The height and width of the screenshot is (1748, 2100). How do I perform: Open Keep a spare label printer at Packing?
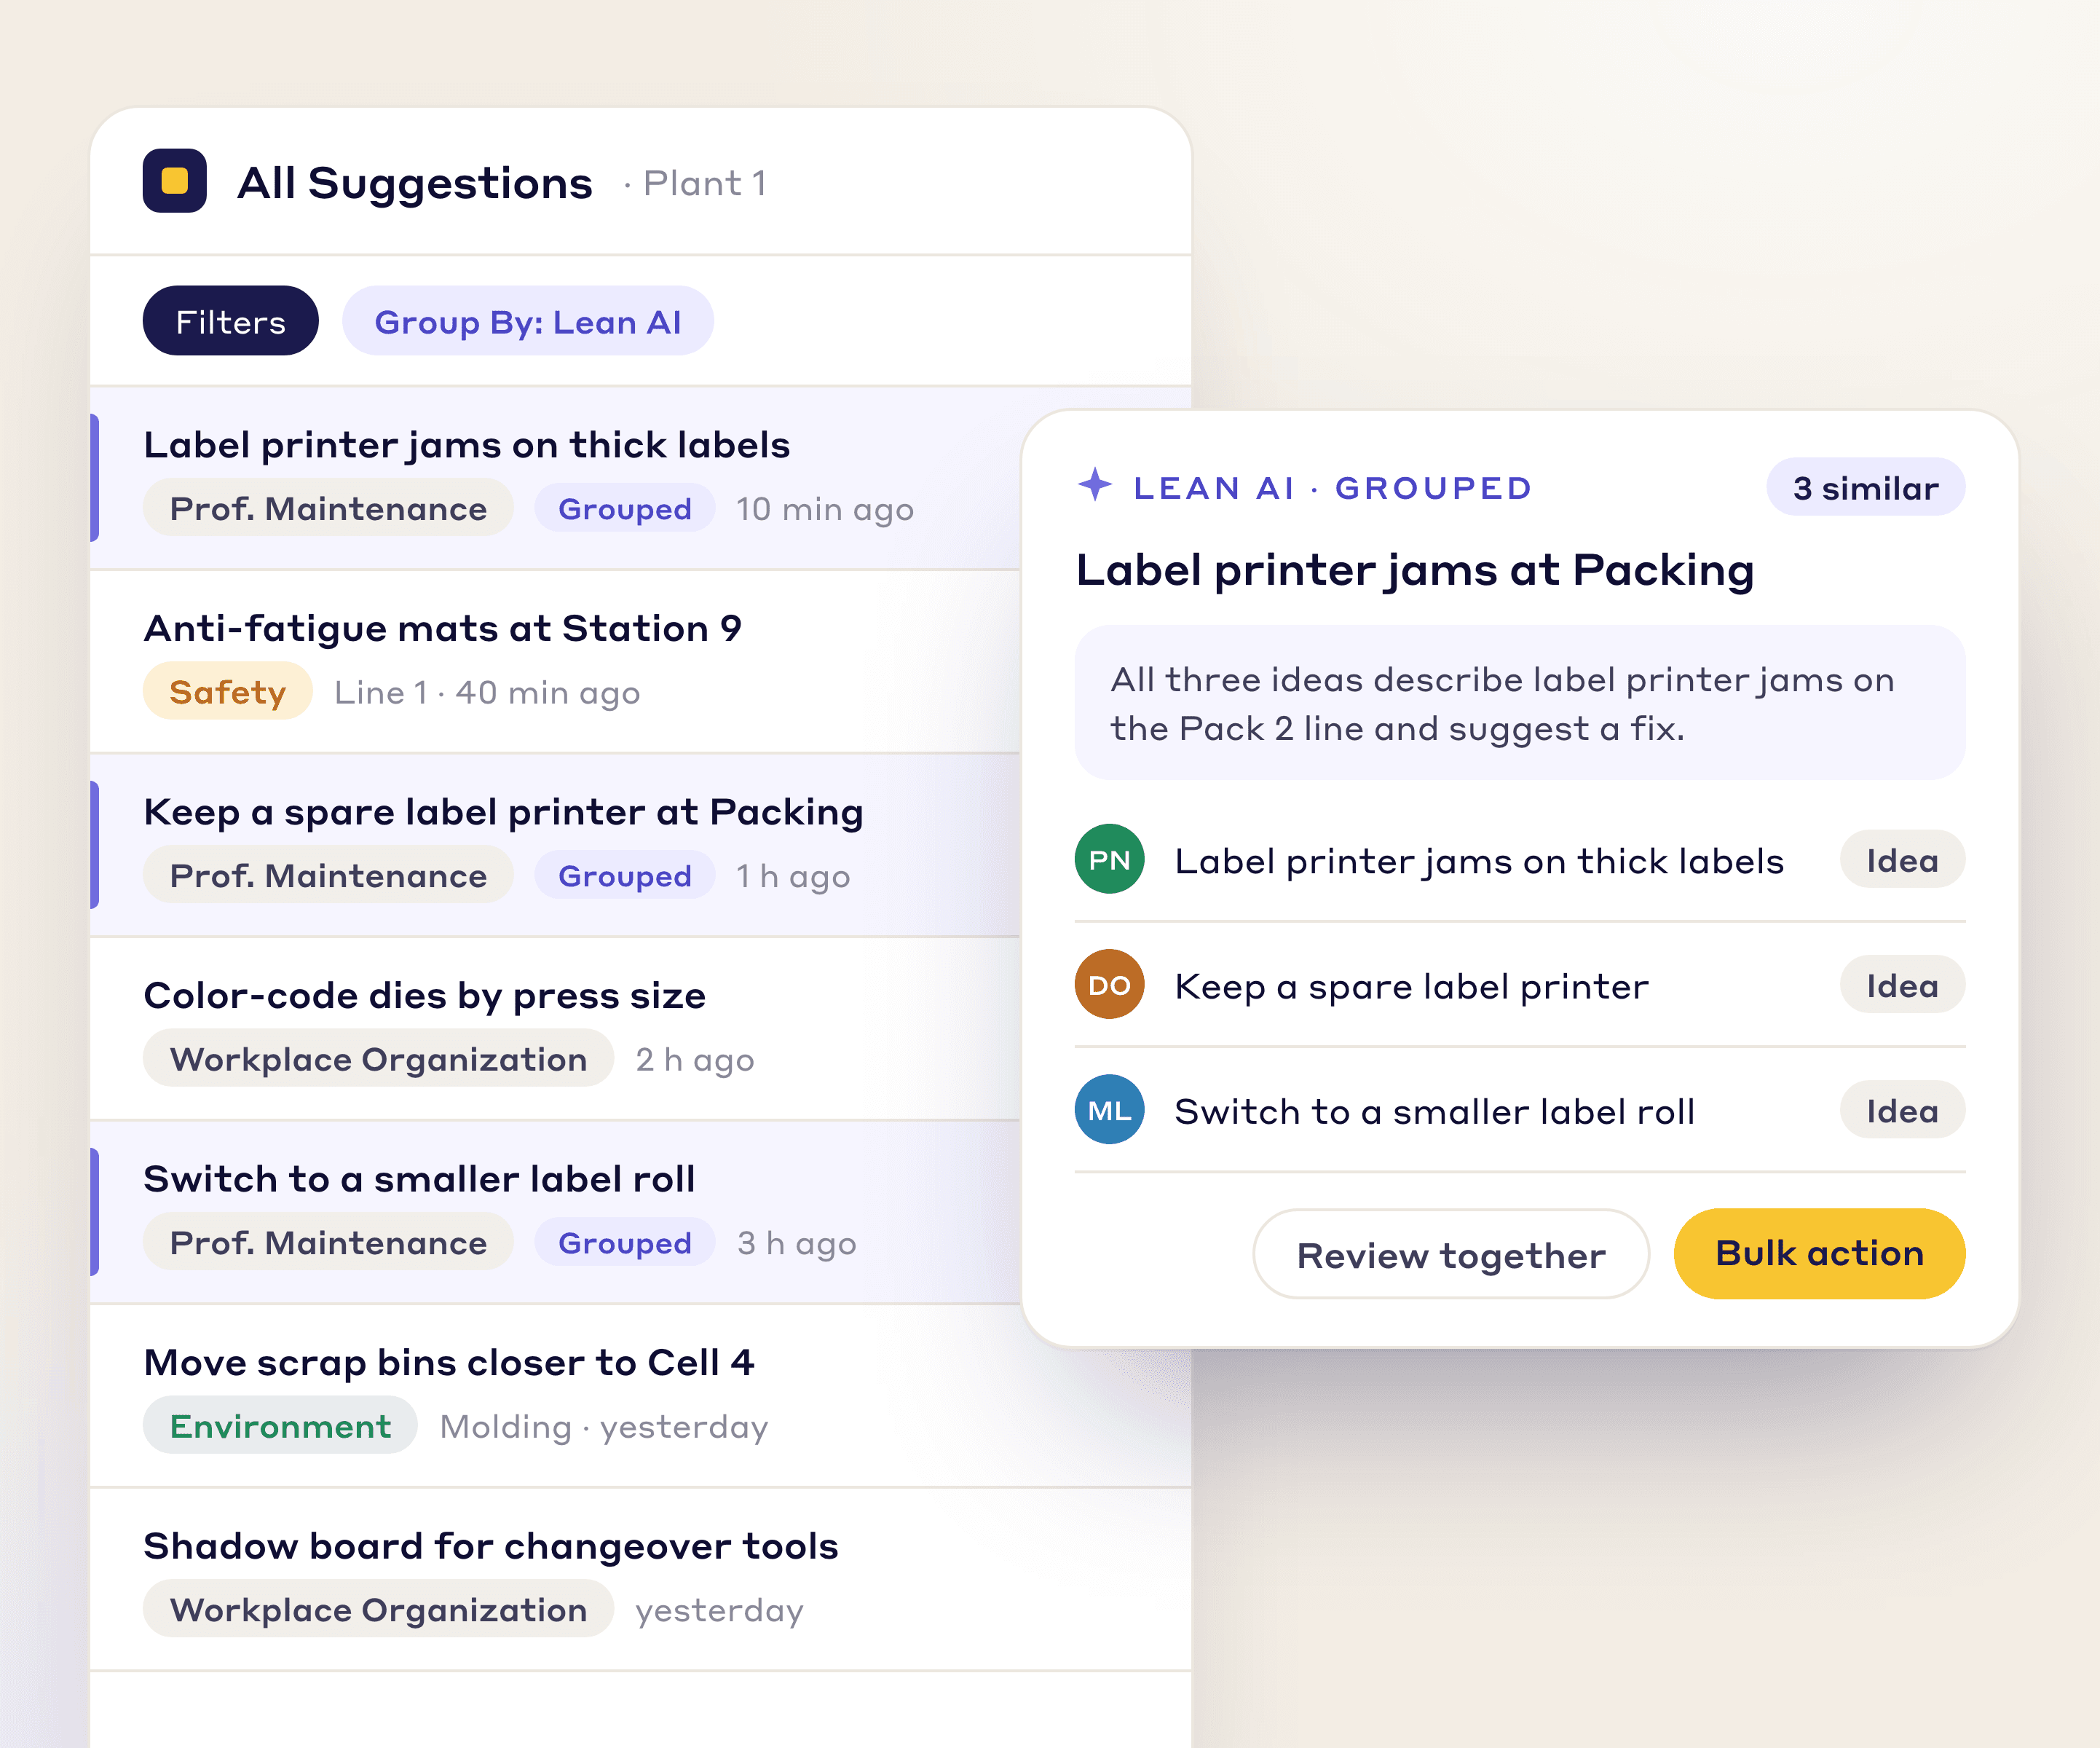pyautogui.click(x=555, y=845)
